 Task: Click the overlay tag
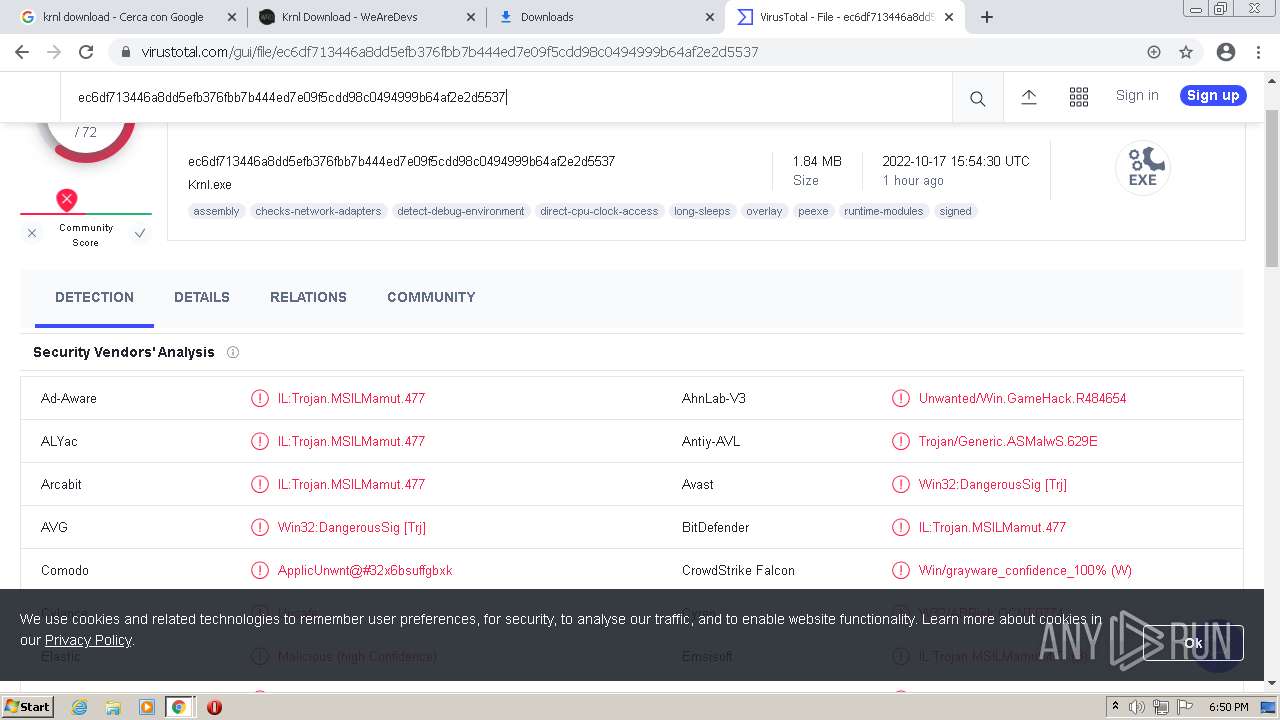(764, 211)
